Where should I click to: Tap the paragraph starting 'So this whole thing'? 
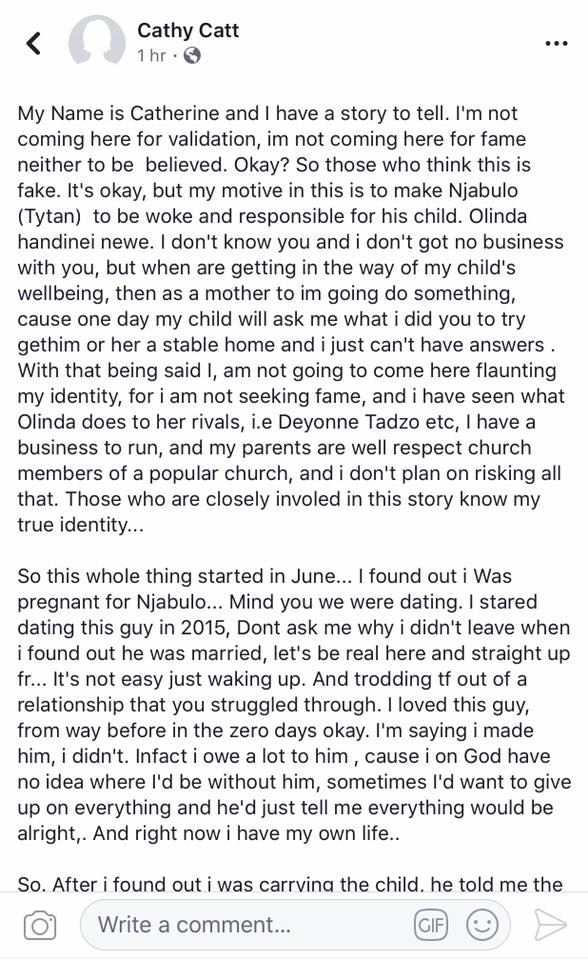pos(294,705)
